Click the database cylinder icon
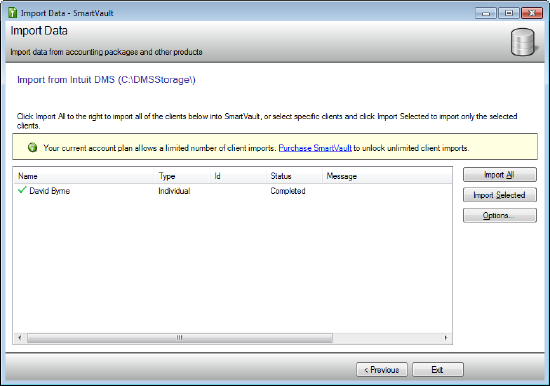 click(x=524, y=42)
